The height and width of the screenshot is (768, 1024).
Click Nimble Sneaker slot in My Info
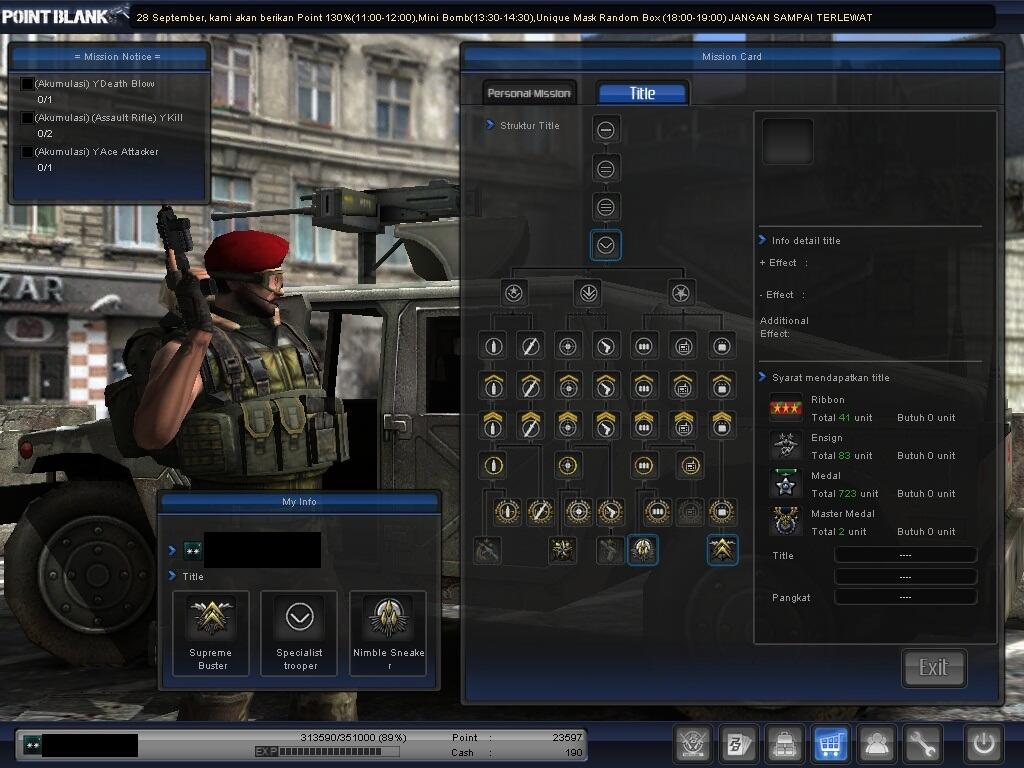coord(388,633)
